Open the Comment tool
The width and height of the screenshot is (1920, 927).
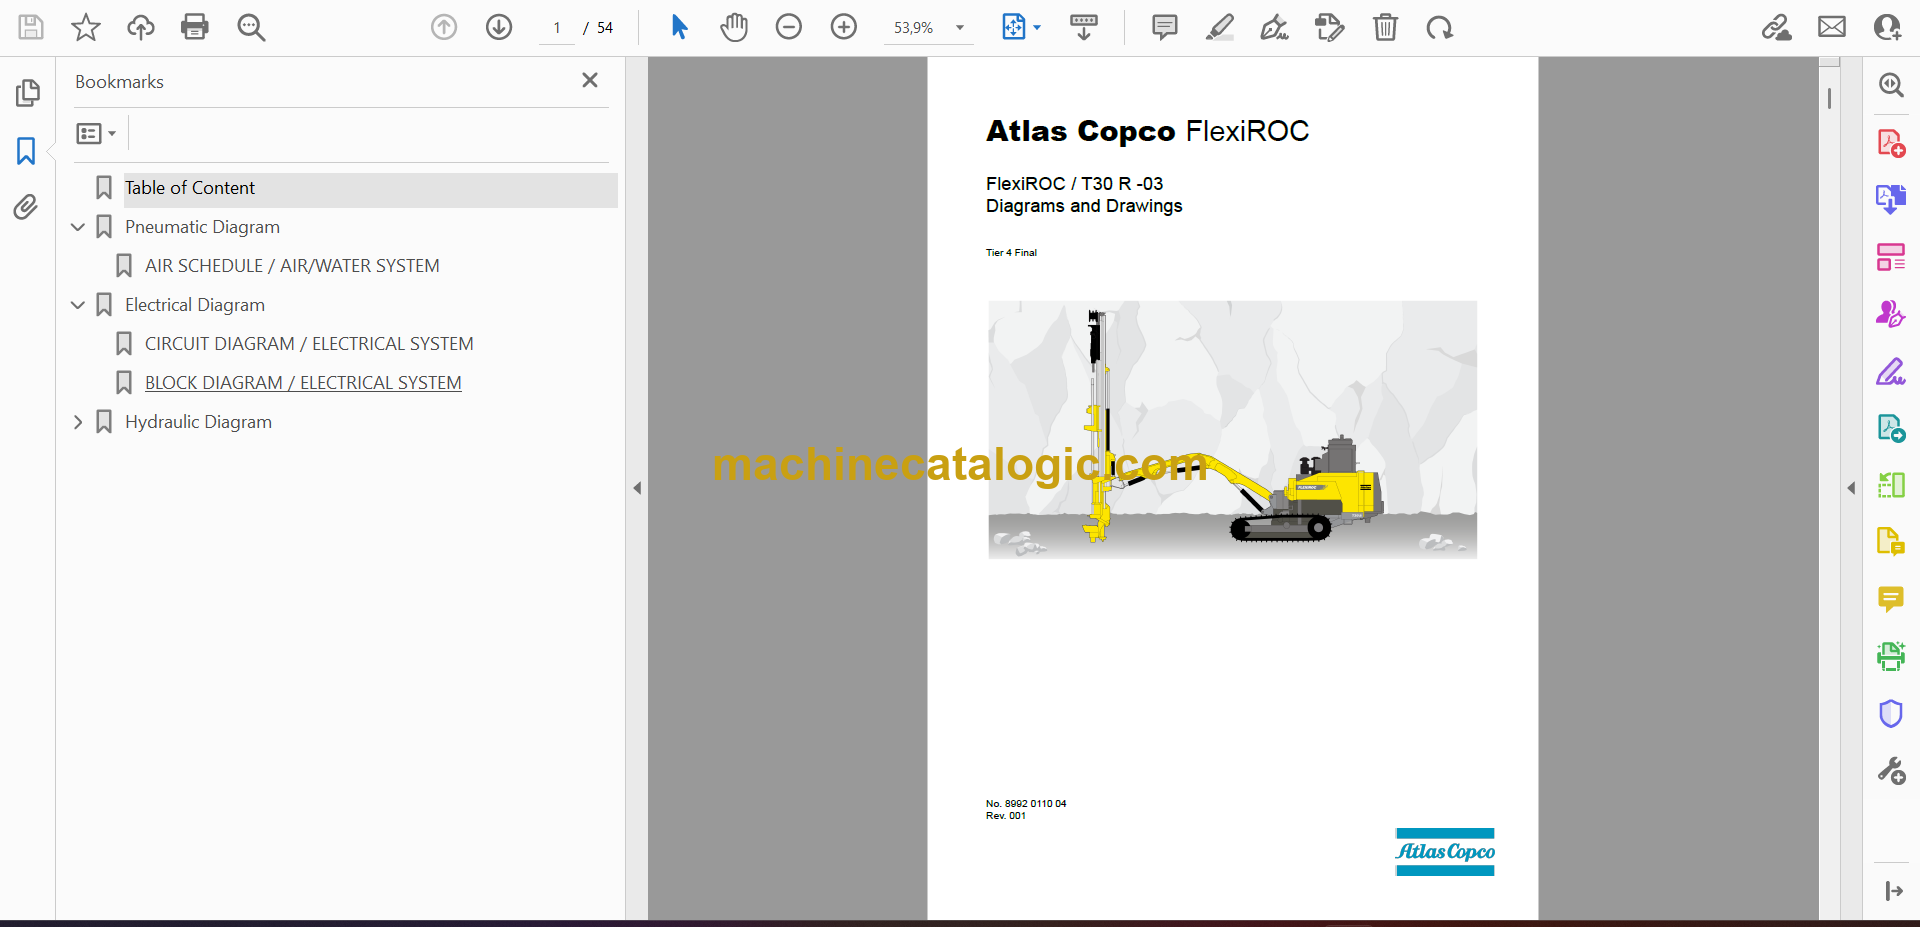[x=1891, y=599]
